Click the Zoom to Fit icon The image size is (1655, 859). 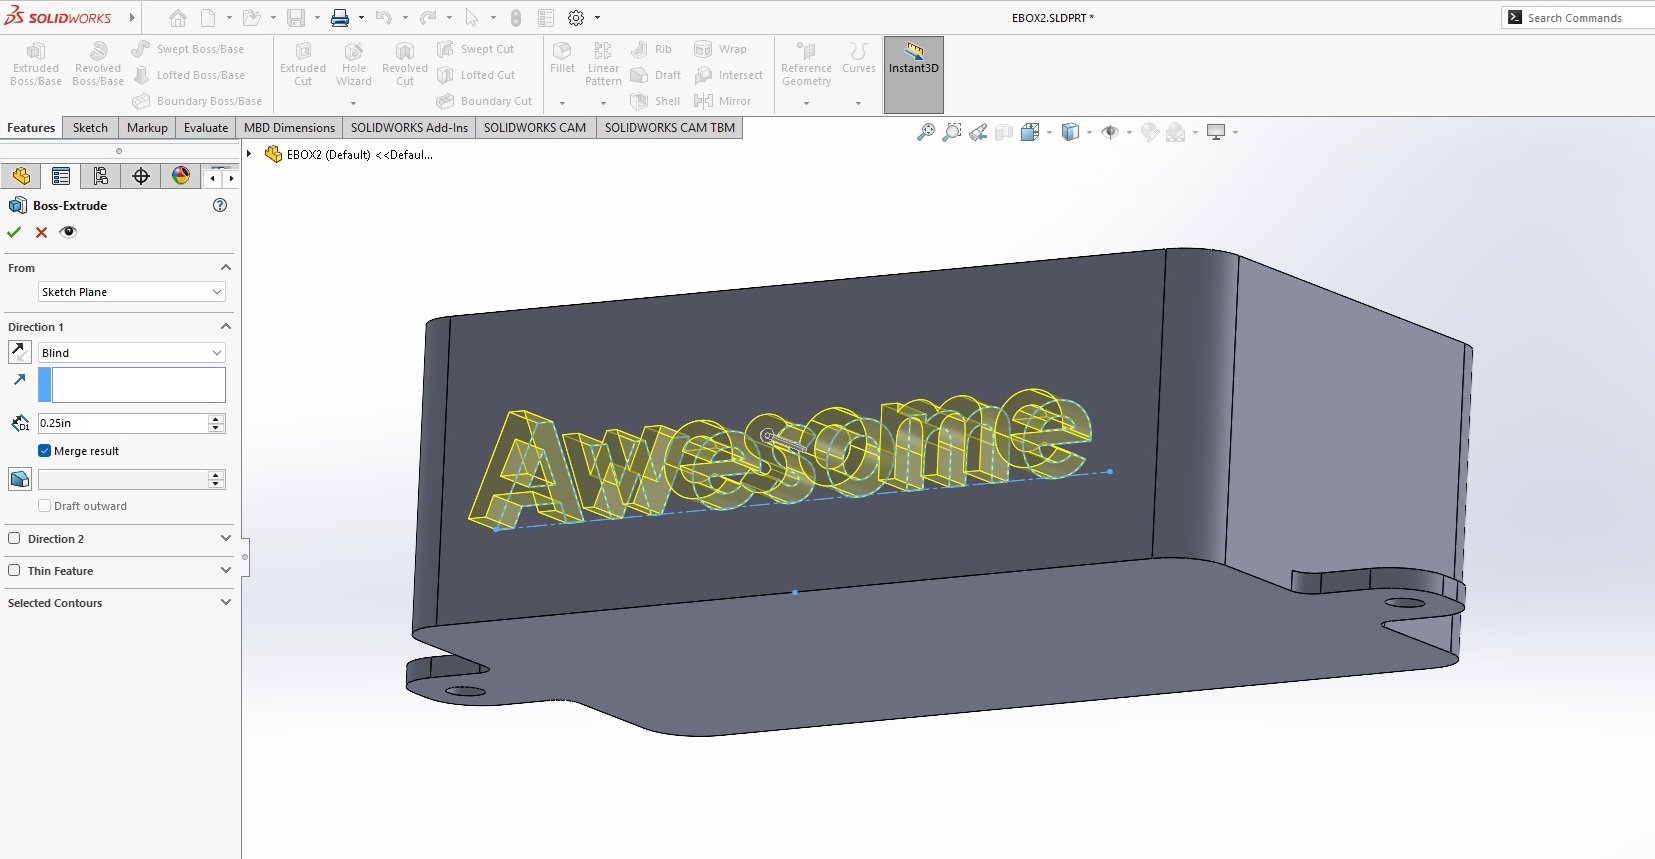926,132
